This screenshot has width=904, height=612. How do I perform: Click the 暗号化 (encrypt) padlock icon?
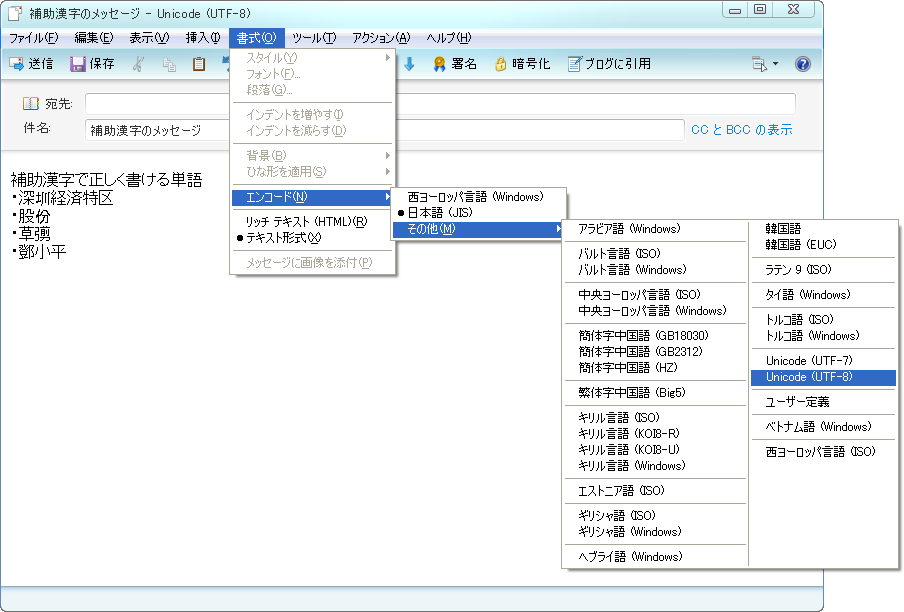pos(500,64)
